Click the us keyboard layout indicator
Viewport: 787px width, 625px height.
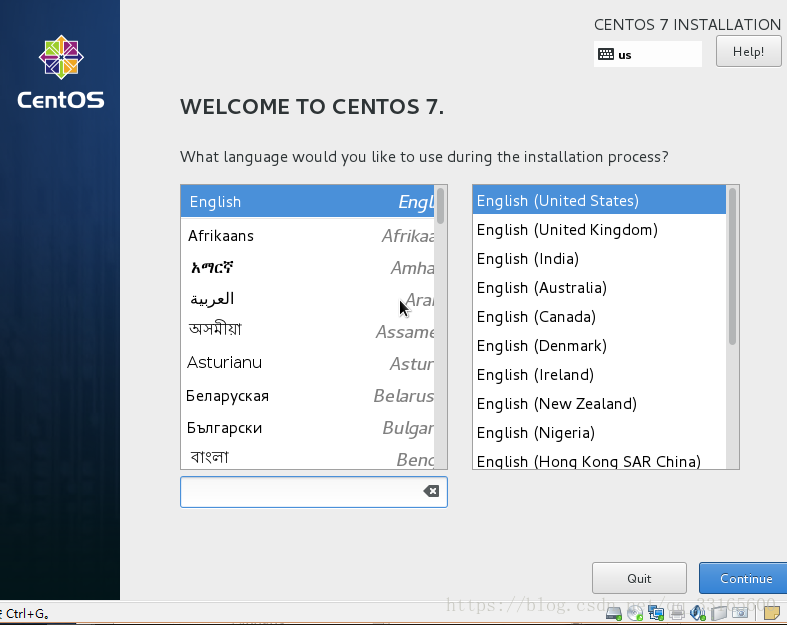pyautogui.click(x=647, y=54)
